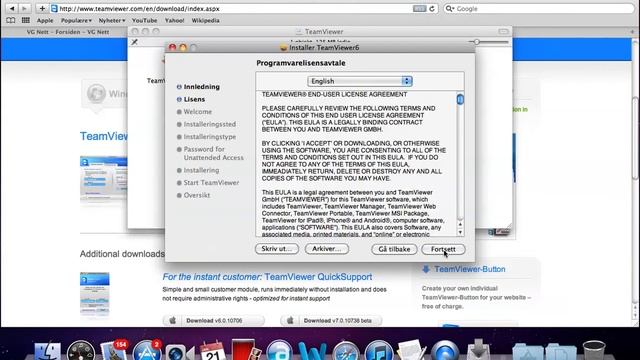The image size is (640, 360).
Task: Open the blue W Word icon in the dock
Action: [312, 351]
